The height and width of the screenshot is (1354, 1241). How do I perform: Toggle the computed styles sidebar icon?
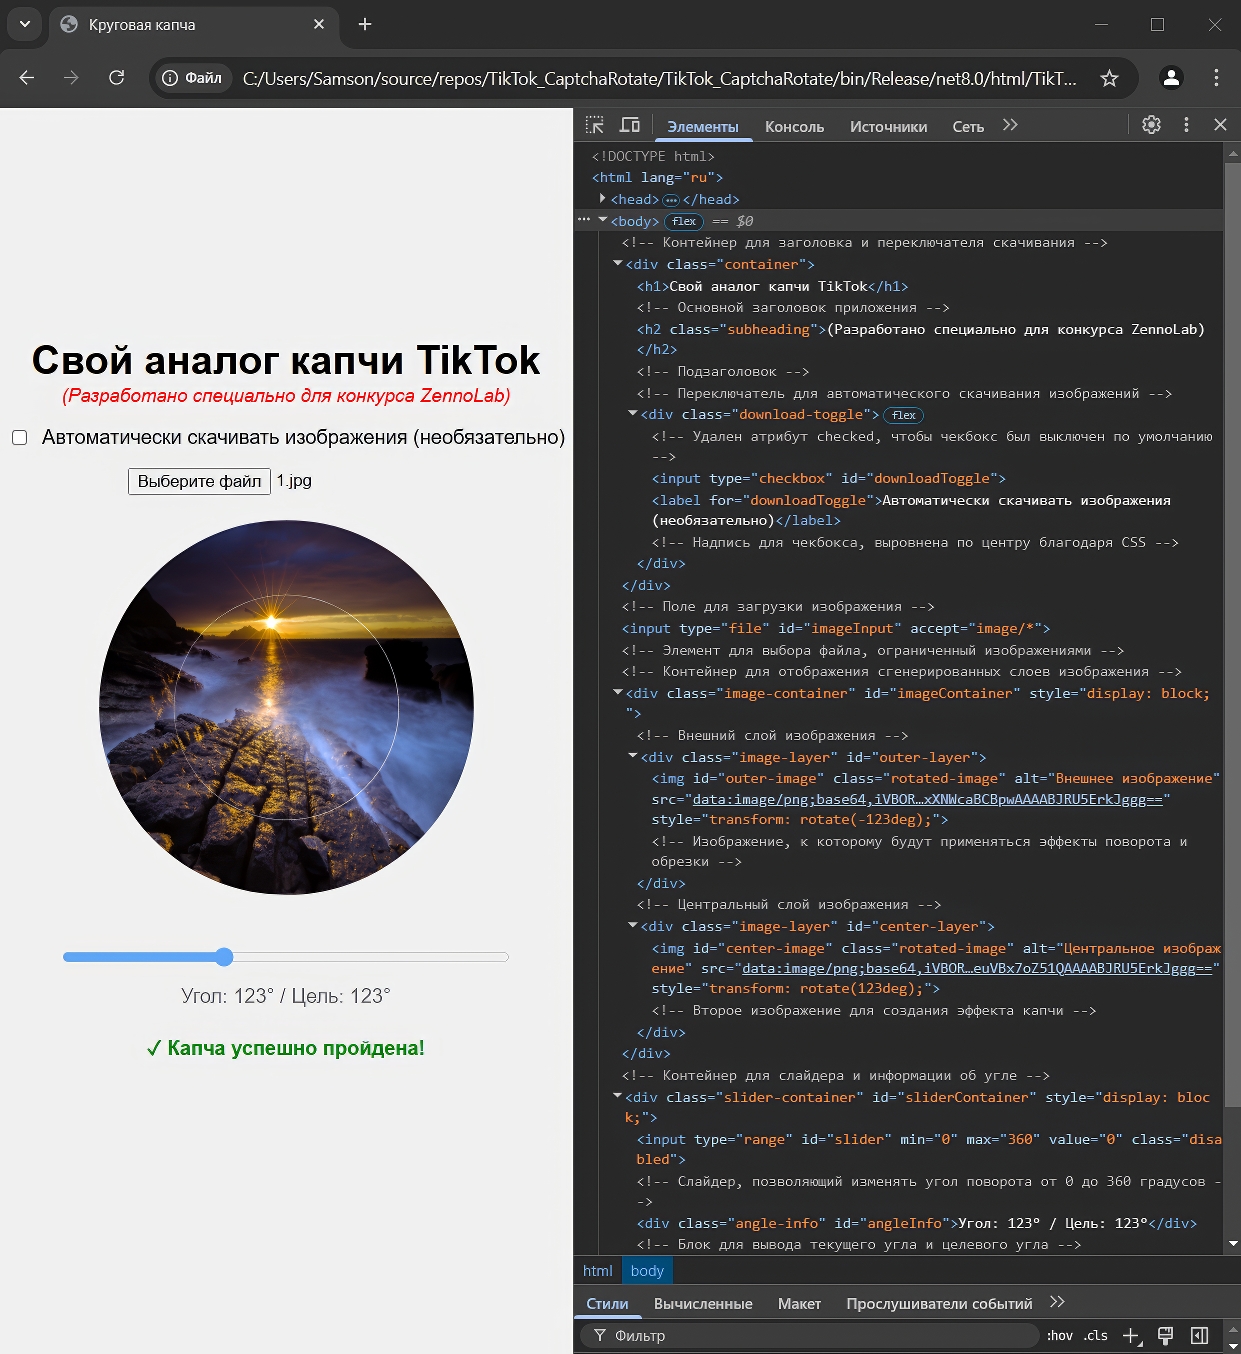point(1199,1336)
